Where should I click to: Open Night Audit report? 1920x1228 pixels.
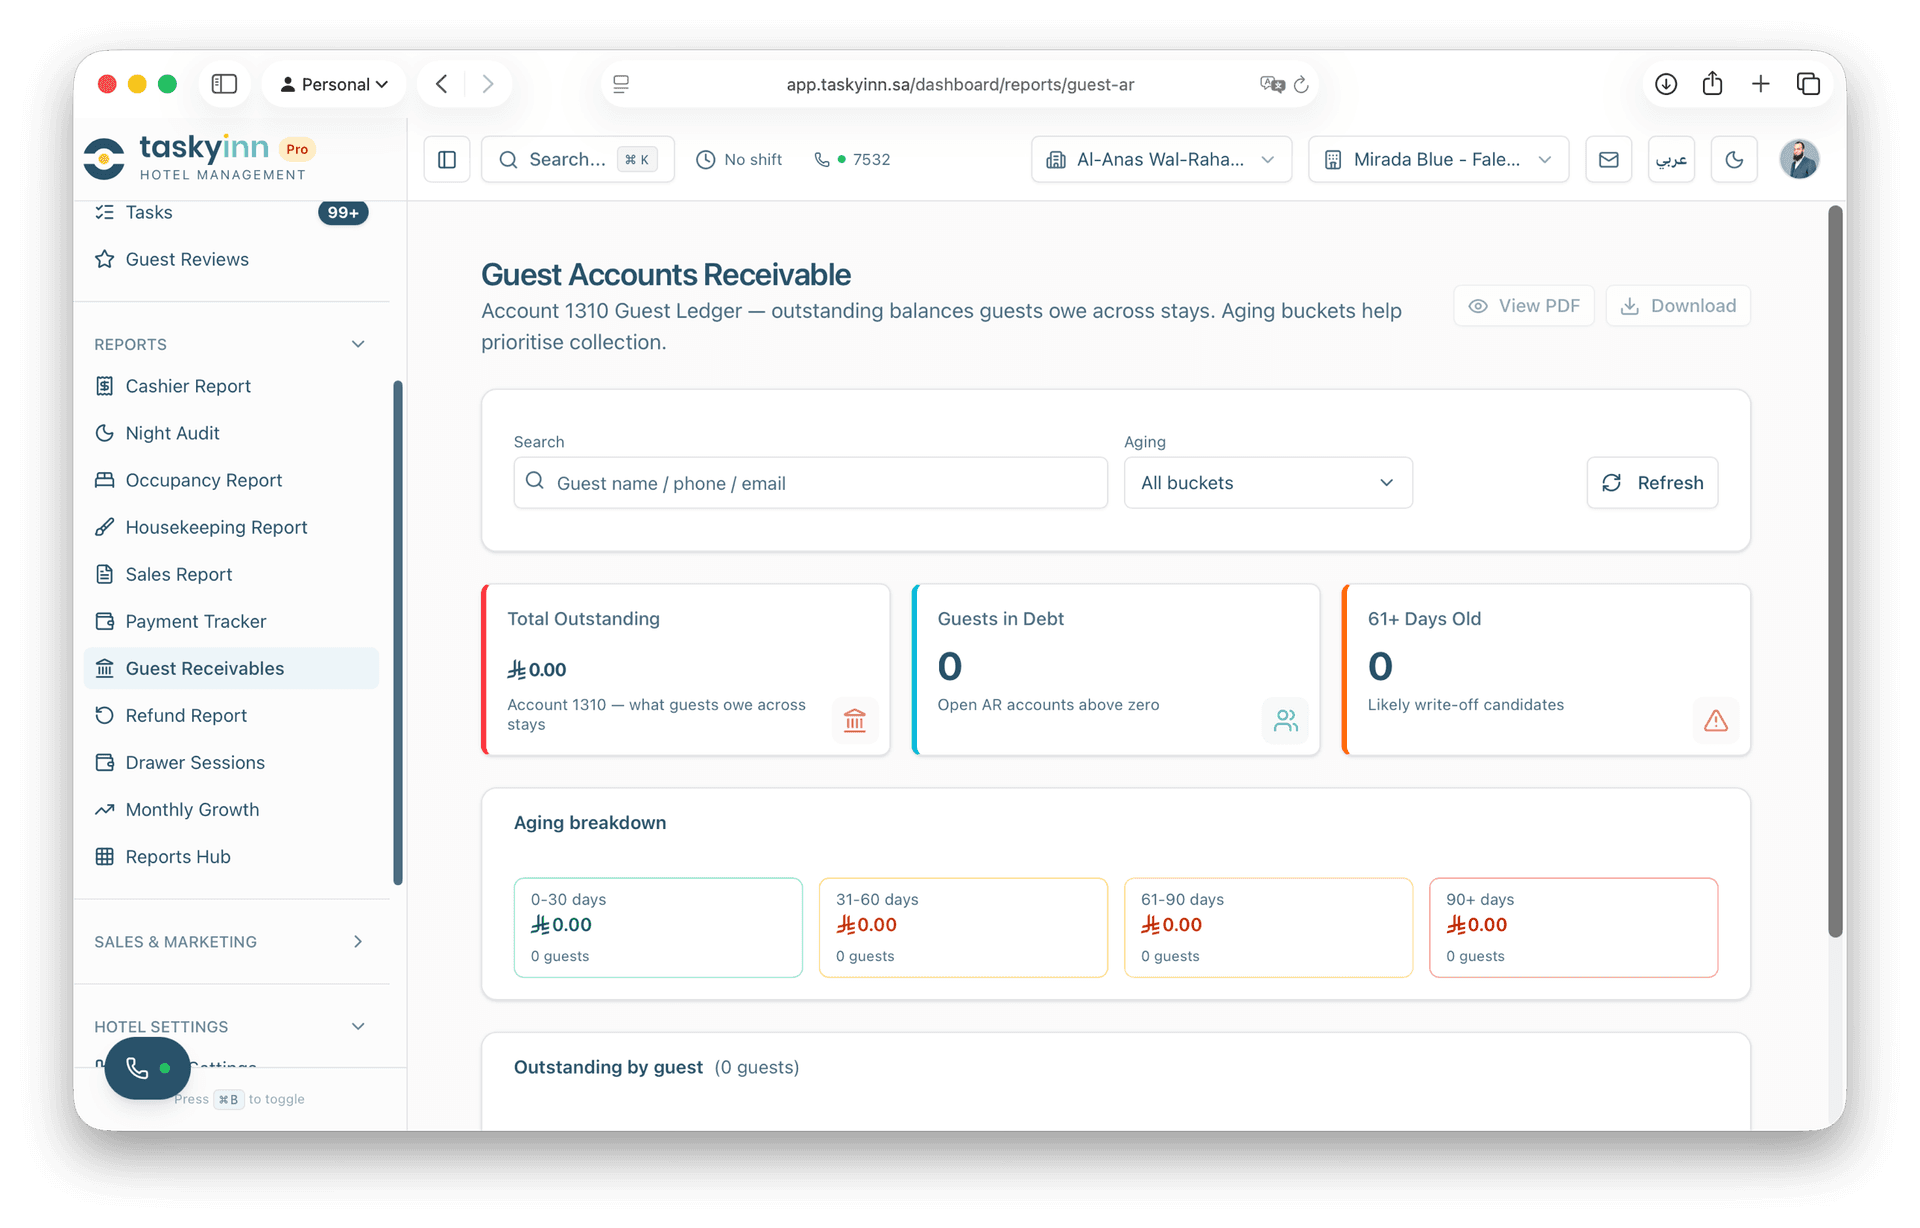pyautogui.click(x=172, y=433)
